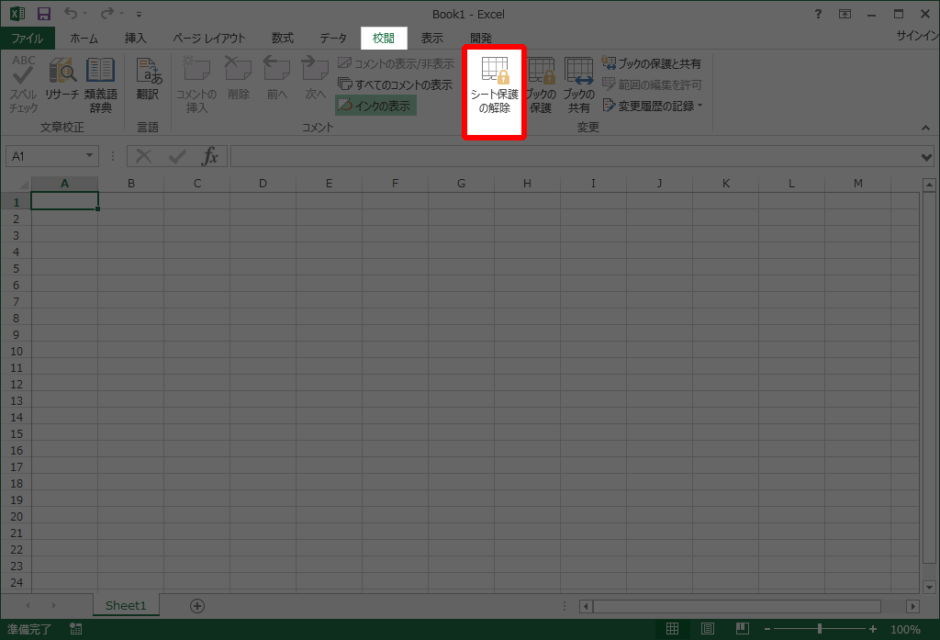Click the 翻訳 translate tool

click(148, 85)
